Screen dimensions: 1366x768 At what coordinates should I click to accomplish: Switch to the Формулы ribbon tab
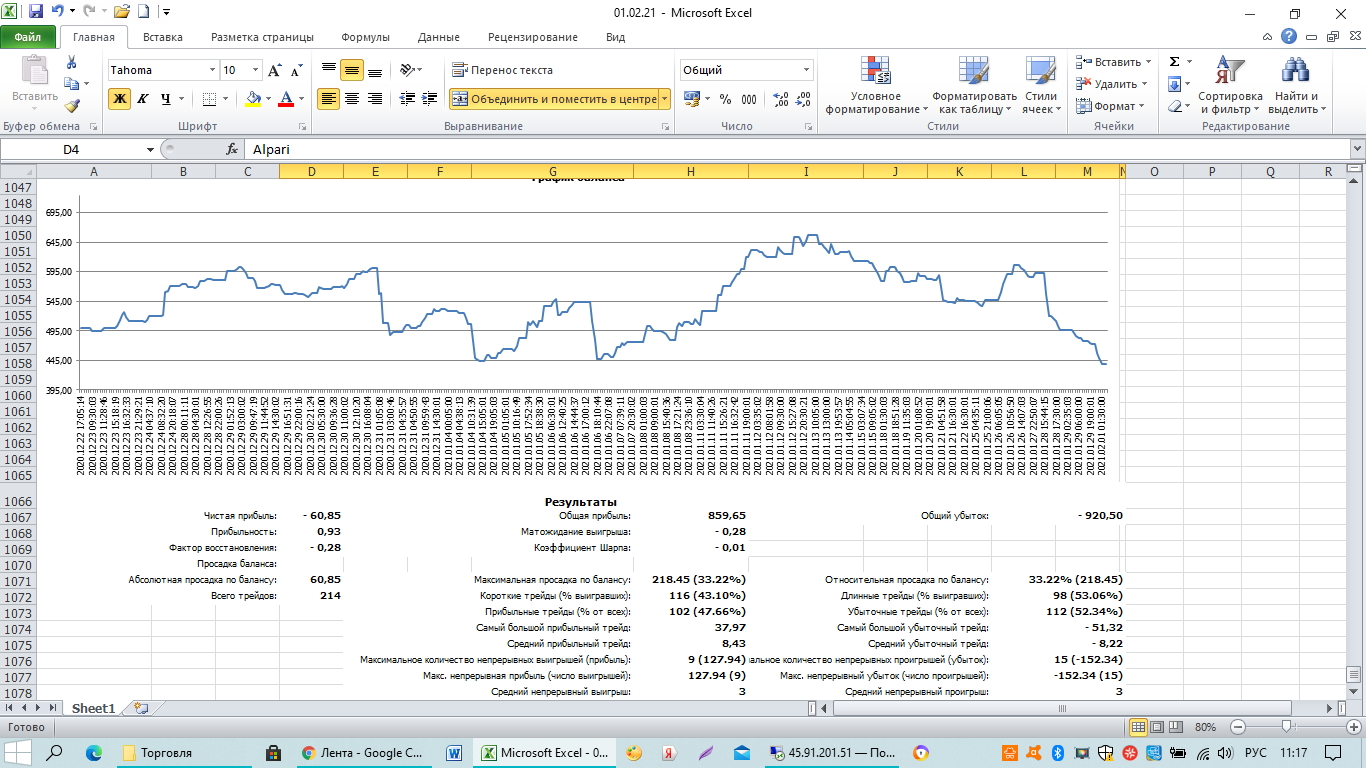pyautogui.click(x=365, y=37)
